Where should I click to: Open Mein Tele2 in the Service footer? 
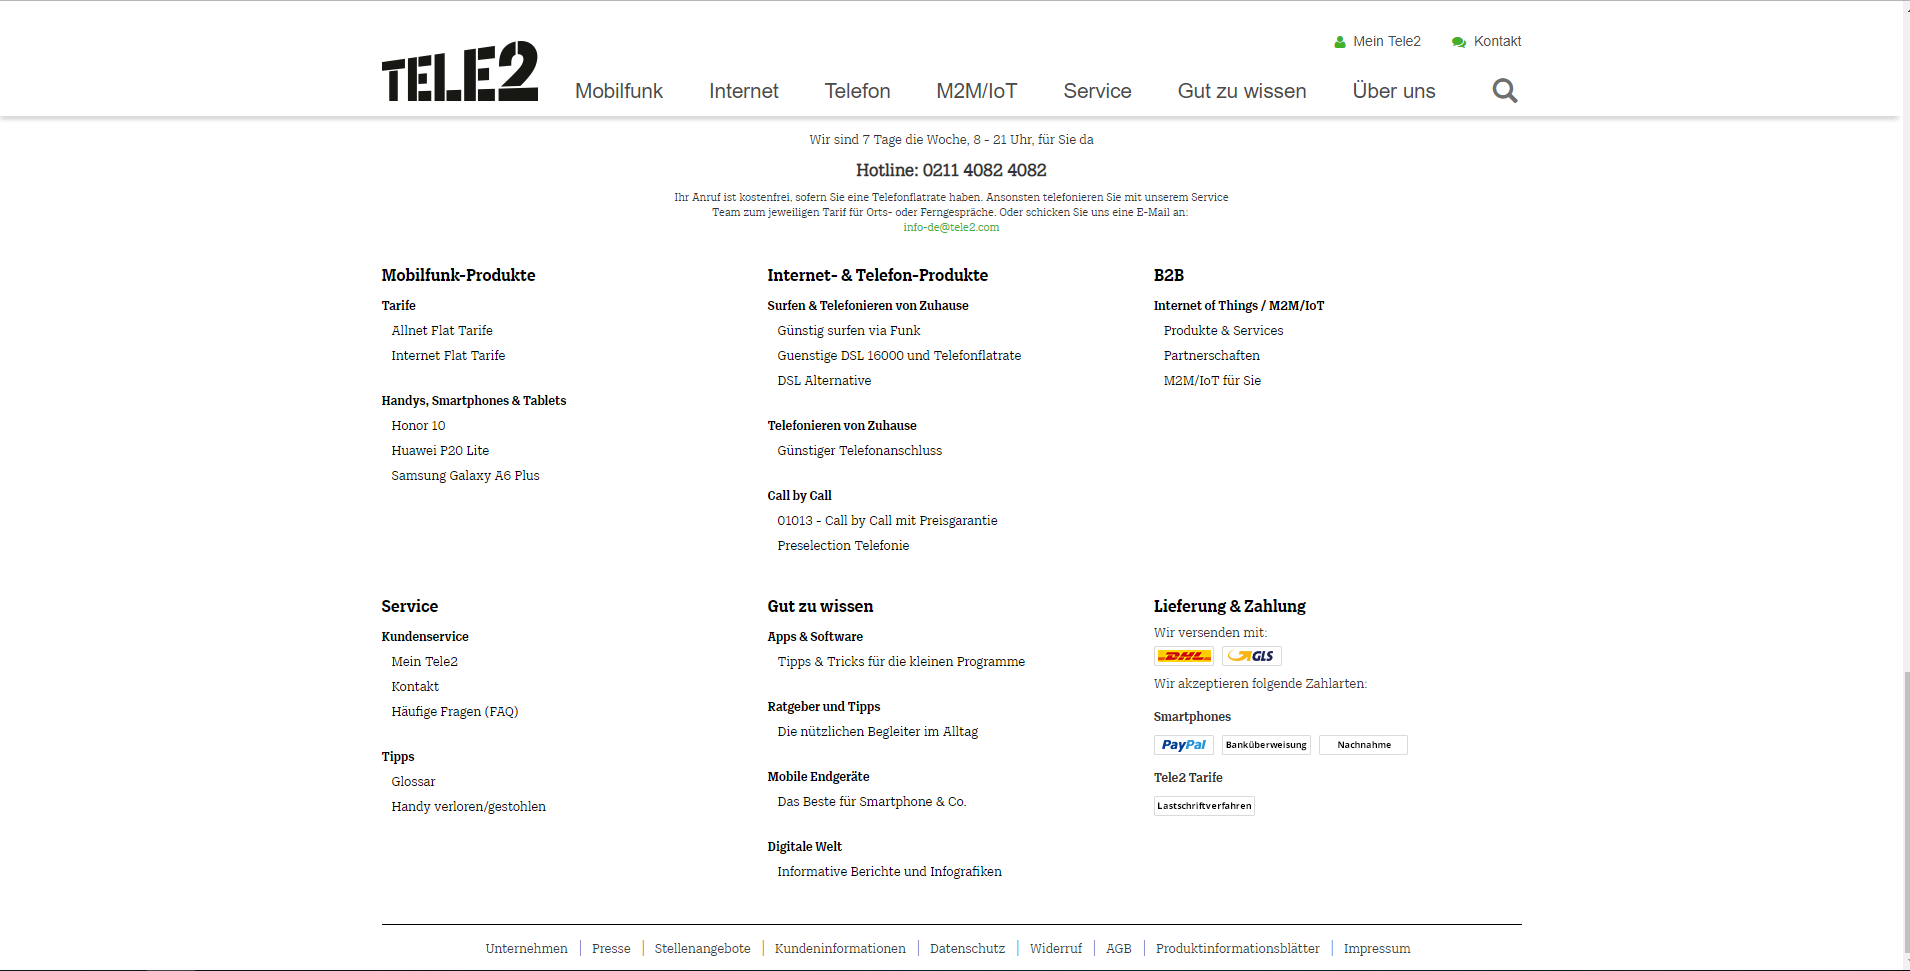click(424, 662)
